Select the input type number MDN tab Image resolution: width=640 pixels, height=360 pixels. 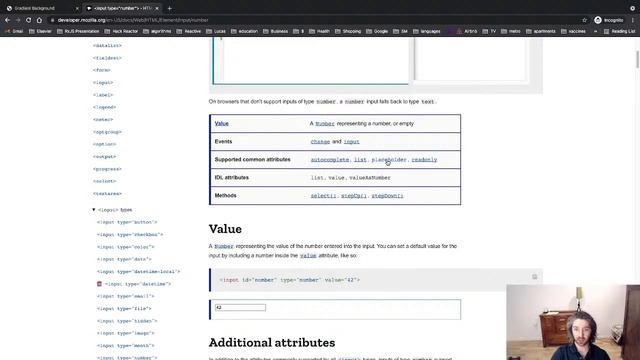click(x=122, y=8)
